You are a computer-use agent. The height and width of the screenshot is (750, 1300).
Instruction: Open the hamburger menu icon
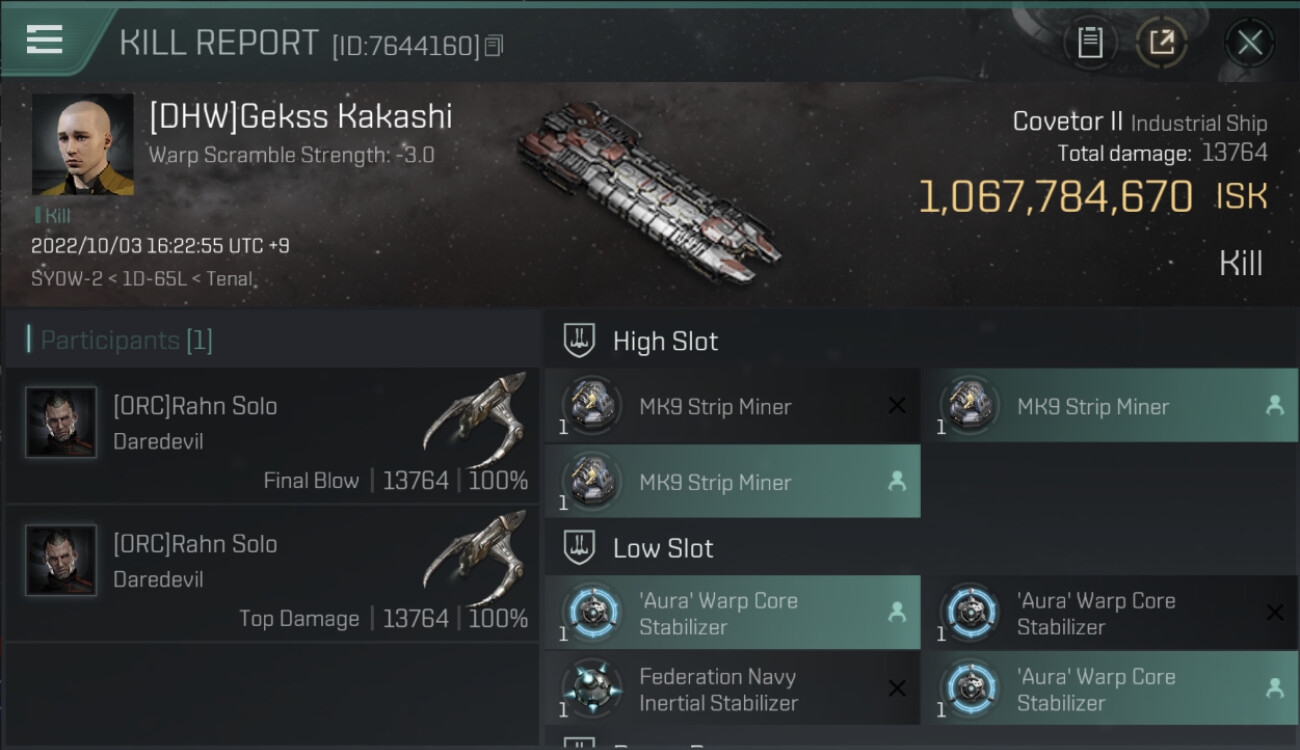click(x=45, y=40)
